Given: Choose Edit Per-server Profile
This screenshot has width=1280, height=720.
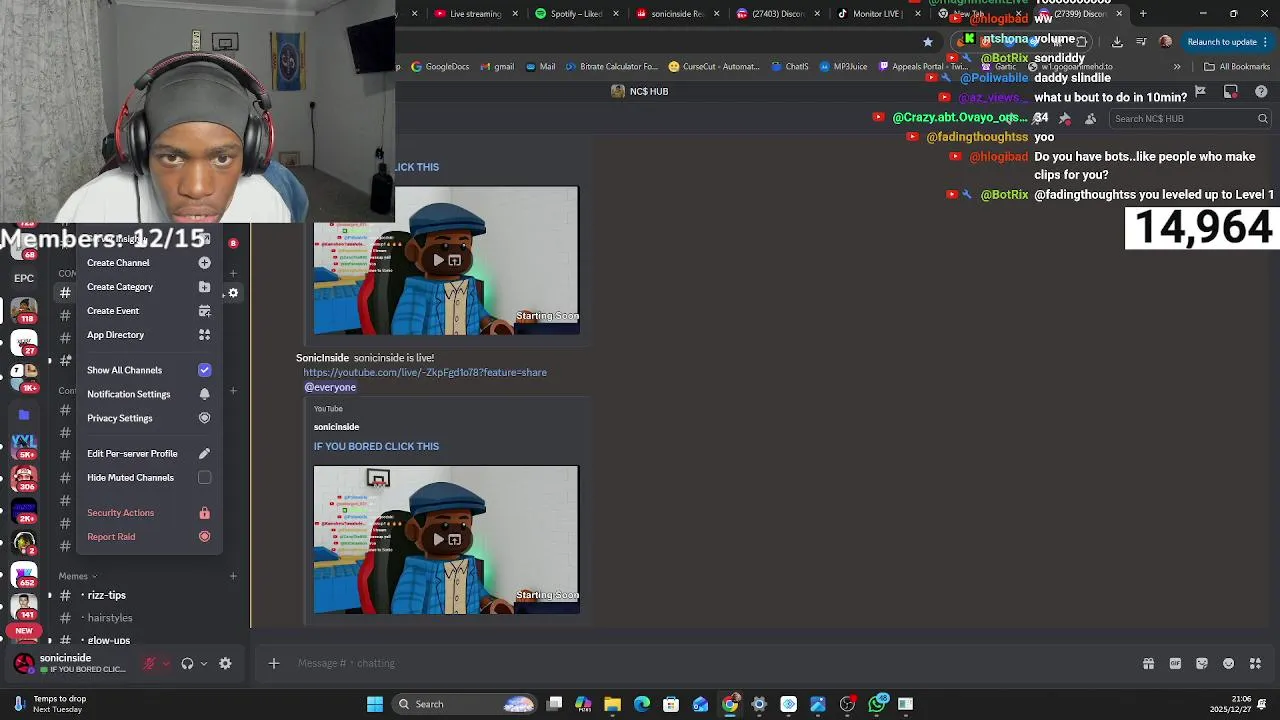Looking at the screenshot, I should click(148, 454).
